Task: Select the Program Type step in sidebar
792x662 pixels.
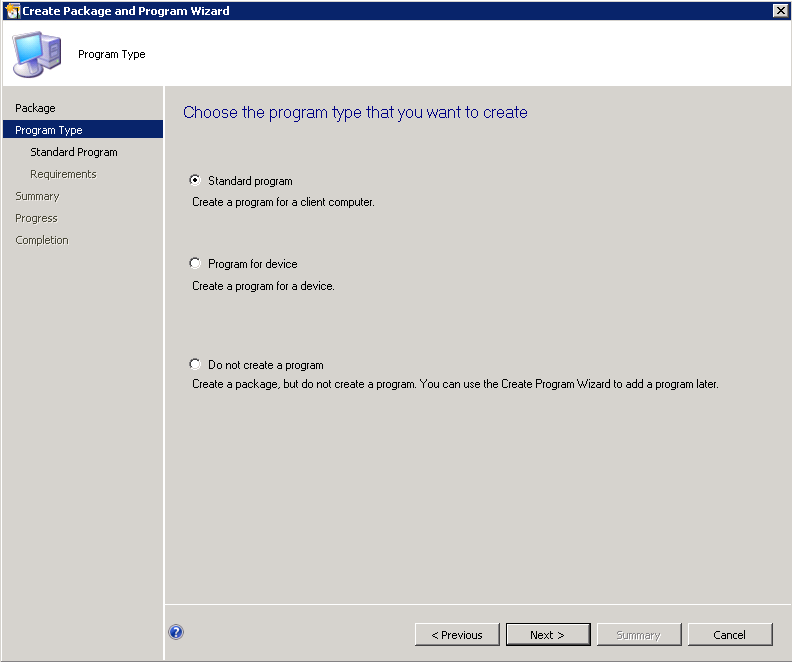Action: [x=83, y=129]
